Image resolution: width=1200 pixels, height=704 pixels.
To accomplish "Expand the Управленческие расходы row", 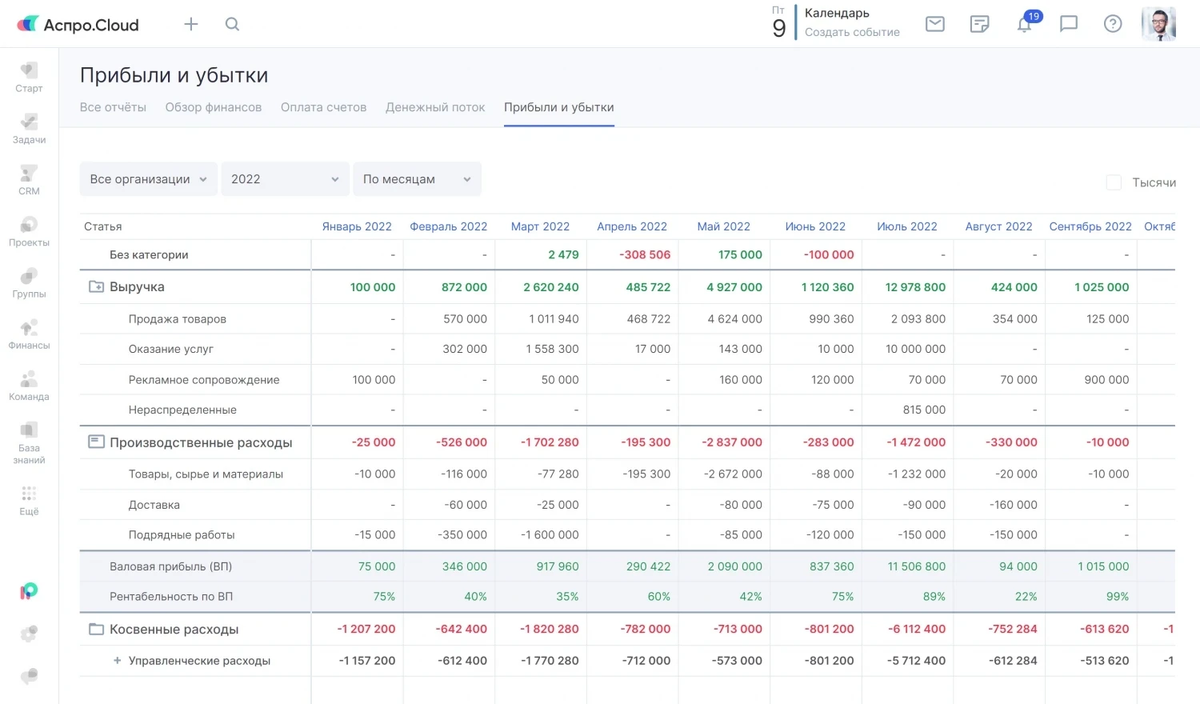I will (117, 661).
